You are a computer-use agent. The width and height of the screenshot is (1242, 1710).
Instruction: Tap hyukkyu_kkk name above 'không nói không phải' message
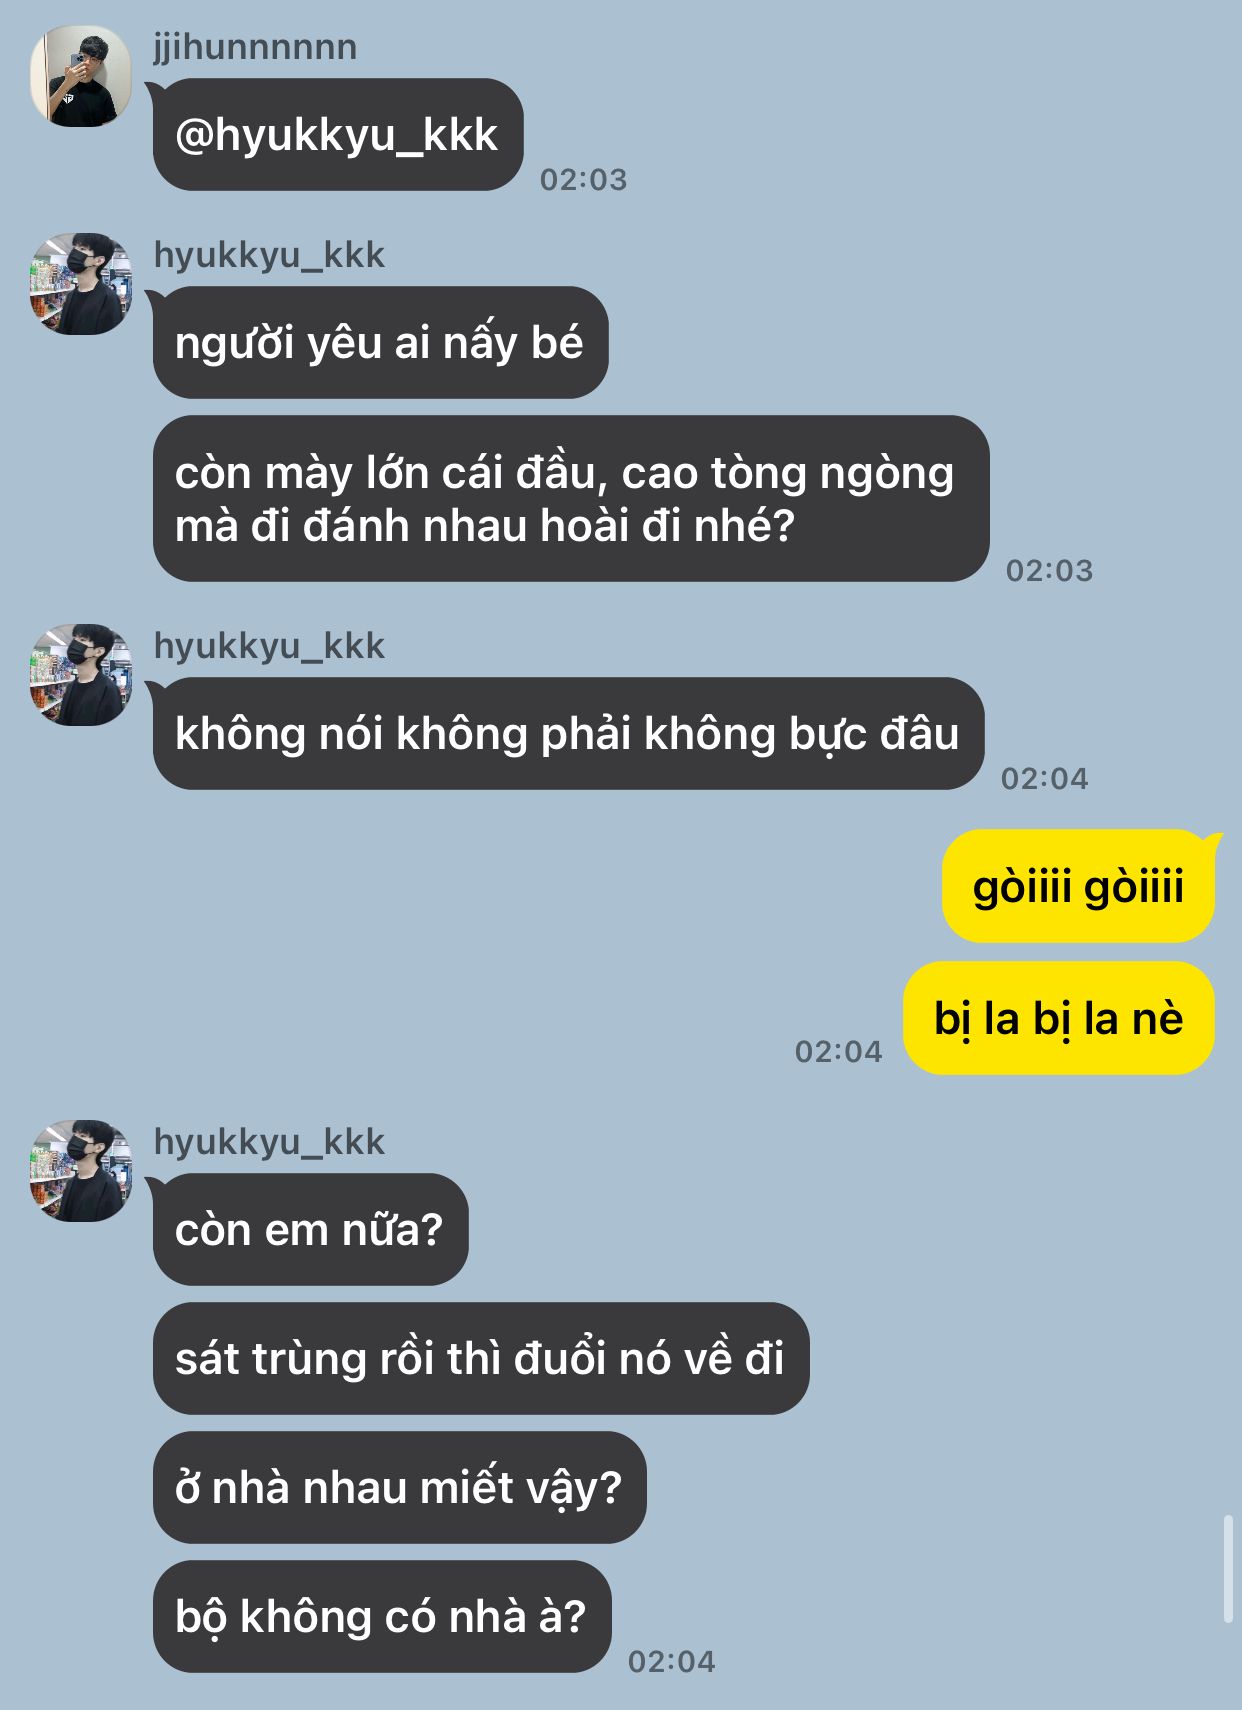tap(269, 646)
